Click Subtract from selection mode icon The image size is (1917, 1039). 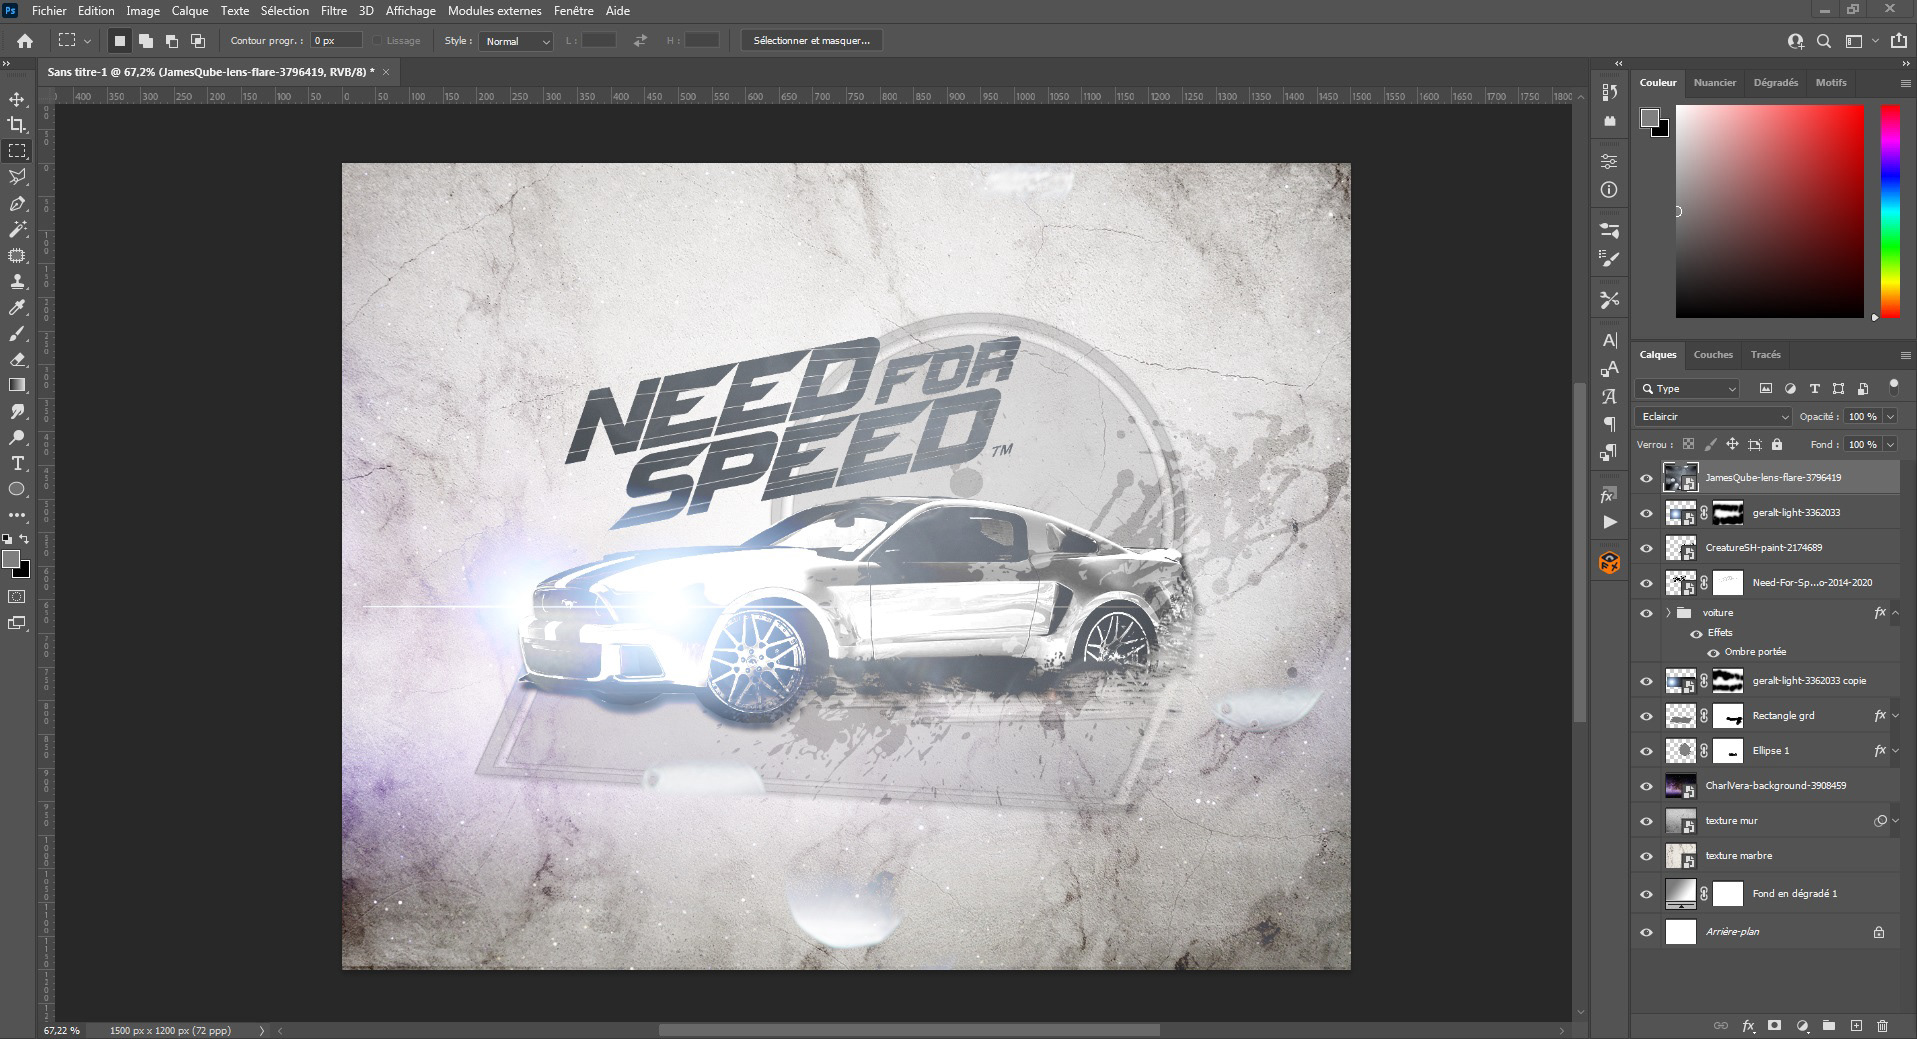point(172,41)
